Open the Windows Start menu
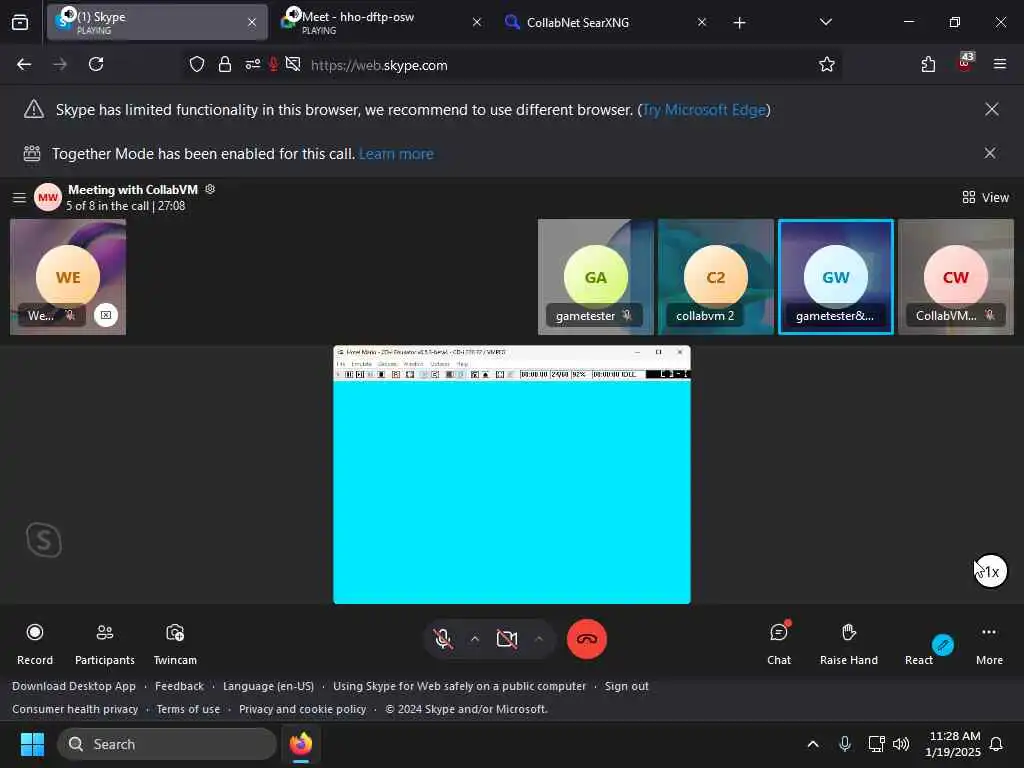The height and width of the screenshot is (768, 1024). (x=32, y=744)
